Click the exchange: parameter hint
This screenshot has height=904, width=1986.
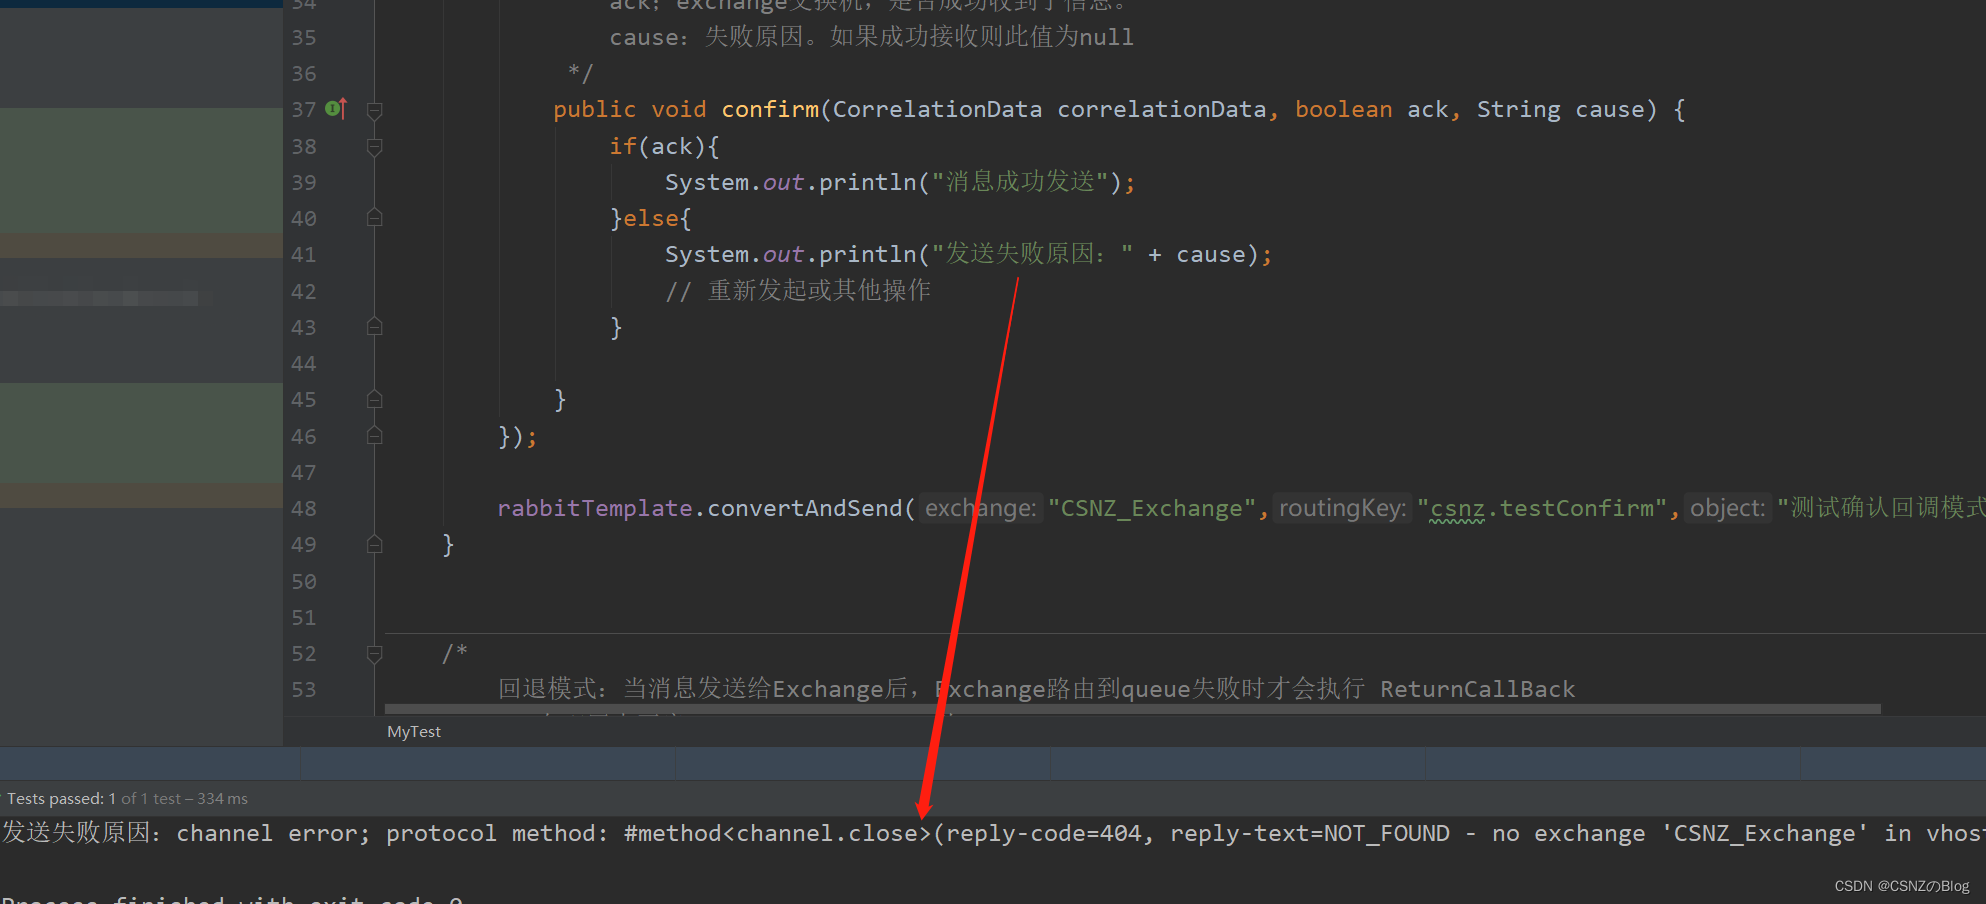[x=980, y=509]
